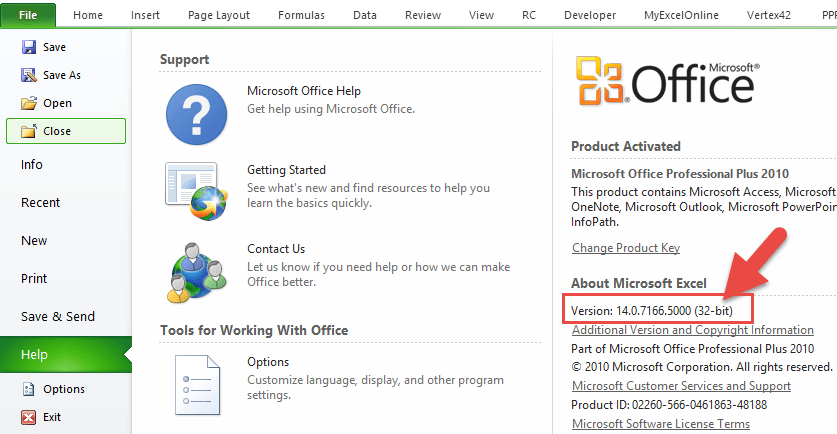Image resolution: width=837 pixels, height=434 pixels.
Task: Open the File tab
Action: (x=28, y=15)
